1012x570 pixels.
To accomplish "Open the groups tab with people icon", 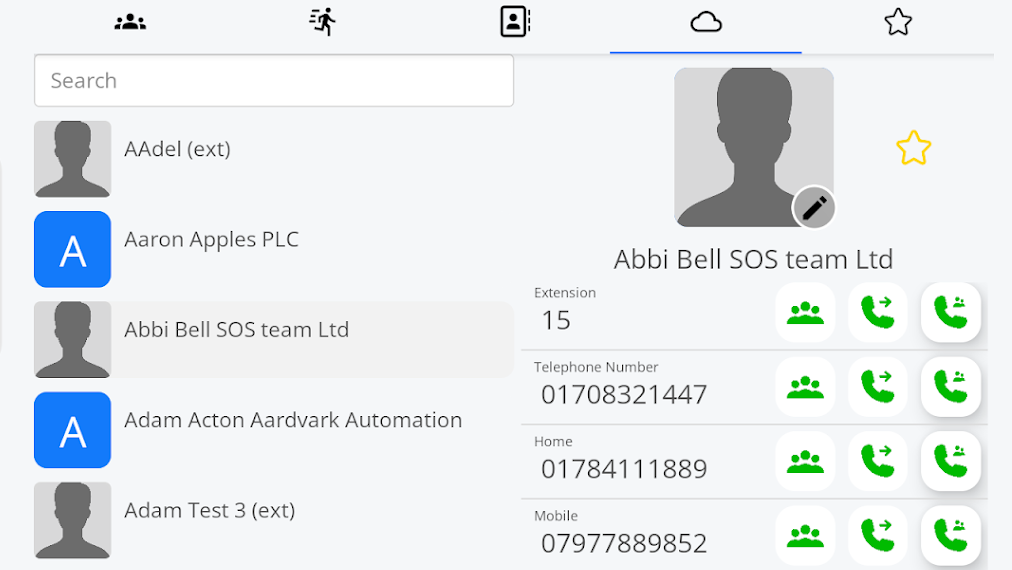I will click(x=130, y=22).
